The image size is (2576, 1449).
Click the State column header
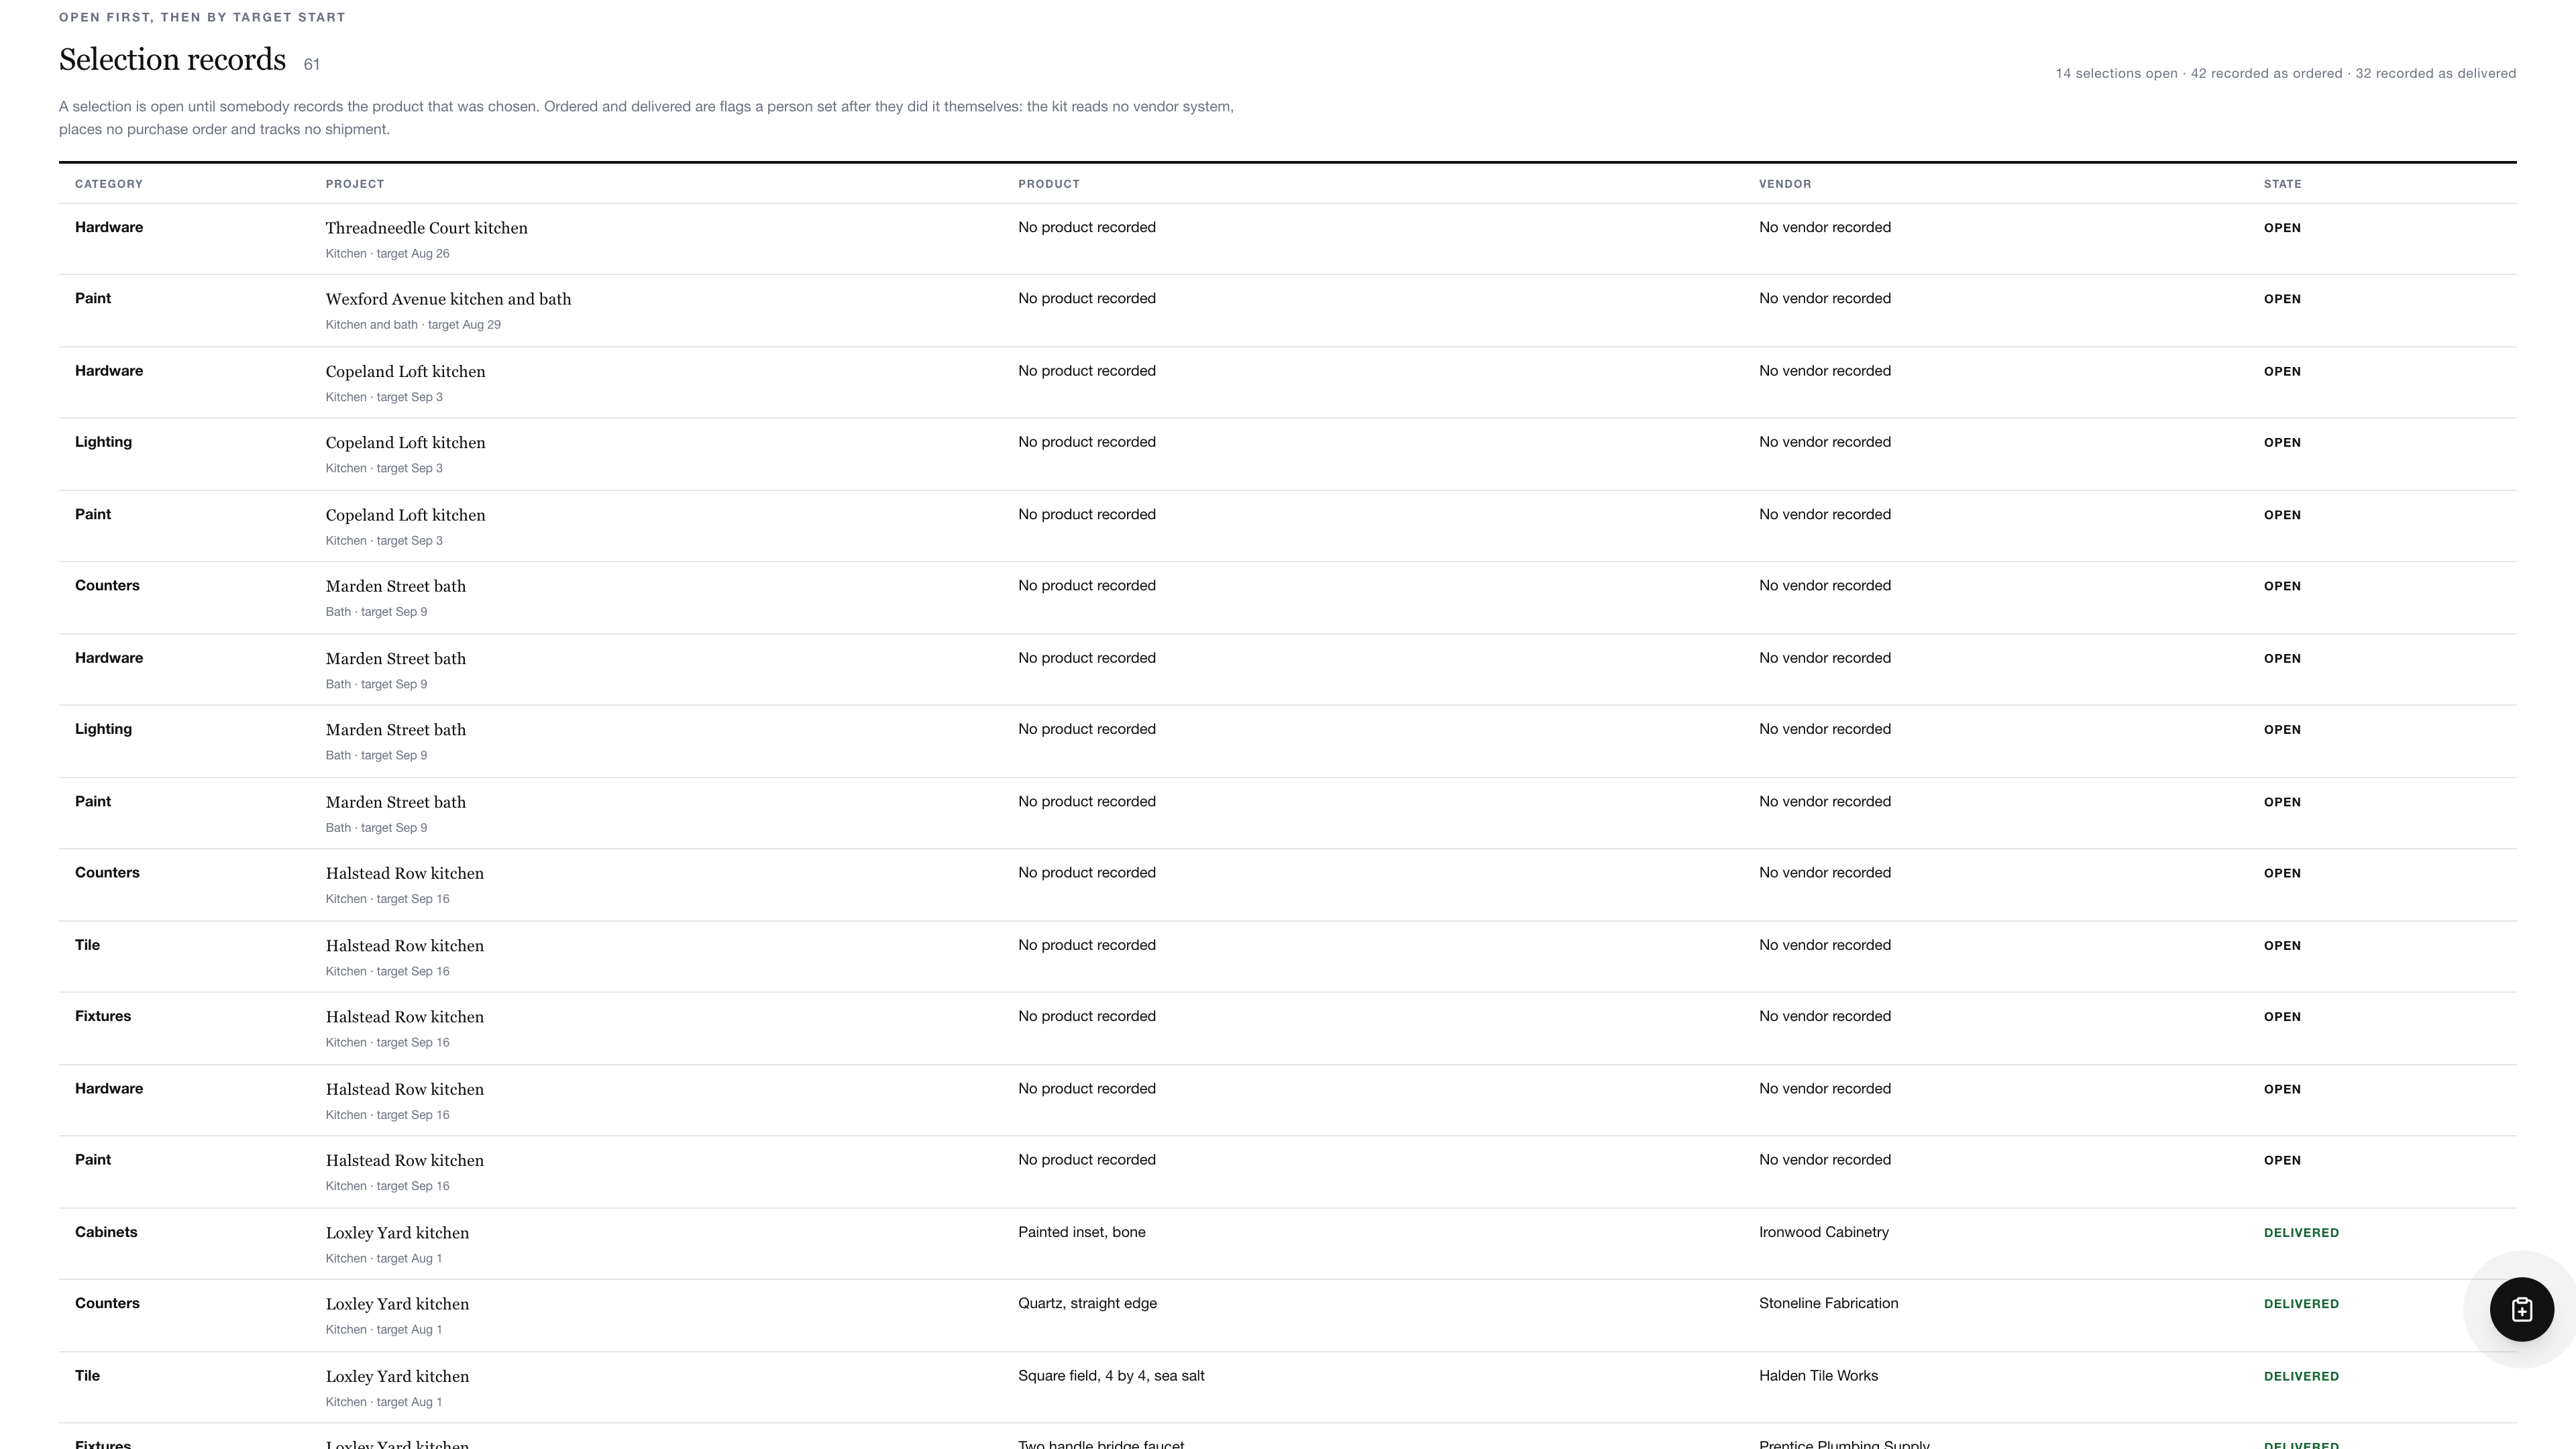[2283, 184]
